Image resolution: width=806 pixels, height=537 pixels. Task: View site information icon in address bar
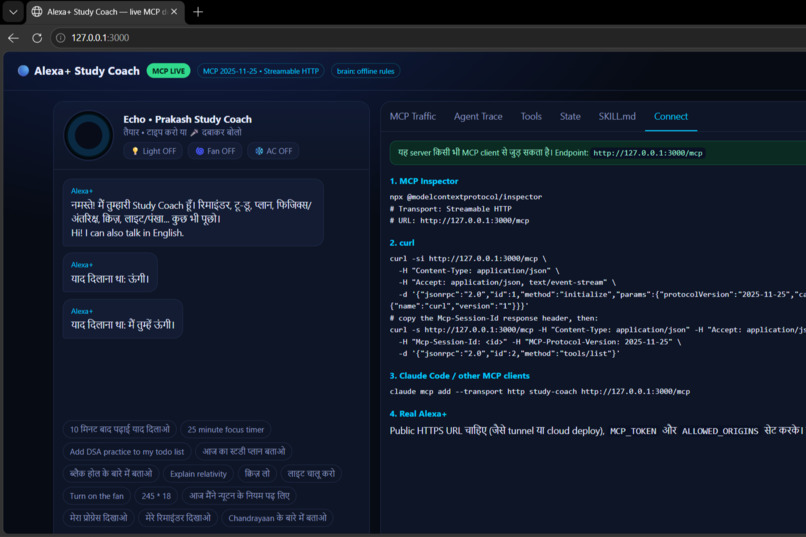tap(61, 38)
